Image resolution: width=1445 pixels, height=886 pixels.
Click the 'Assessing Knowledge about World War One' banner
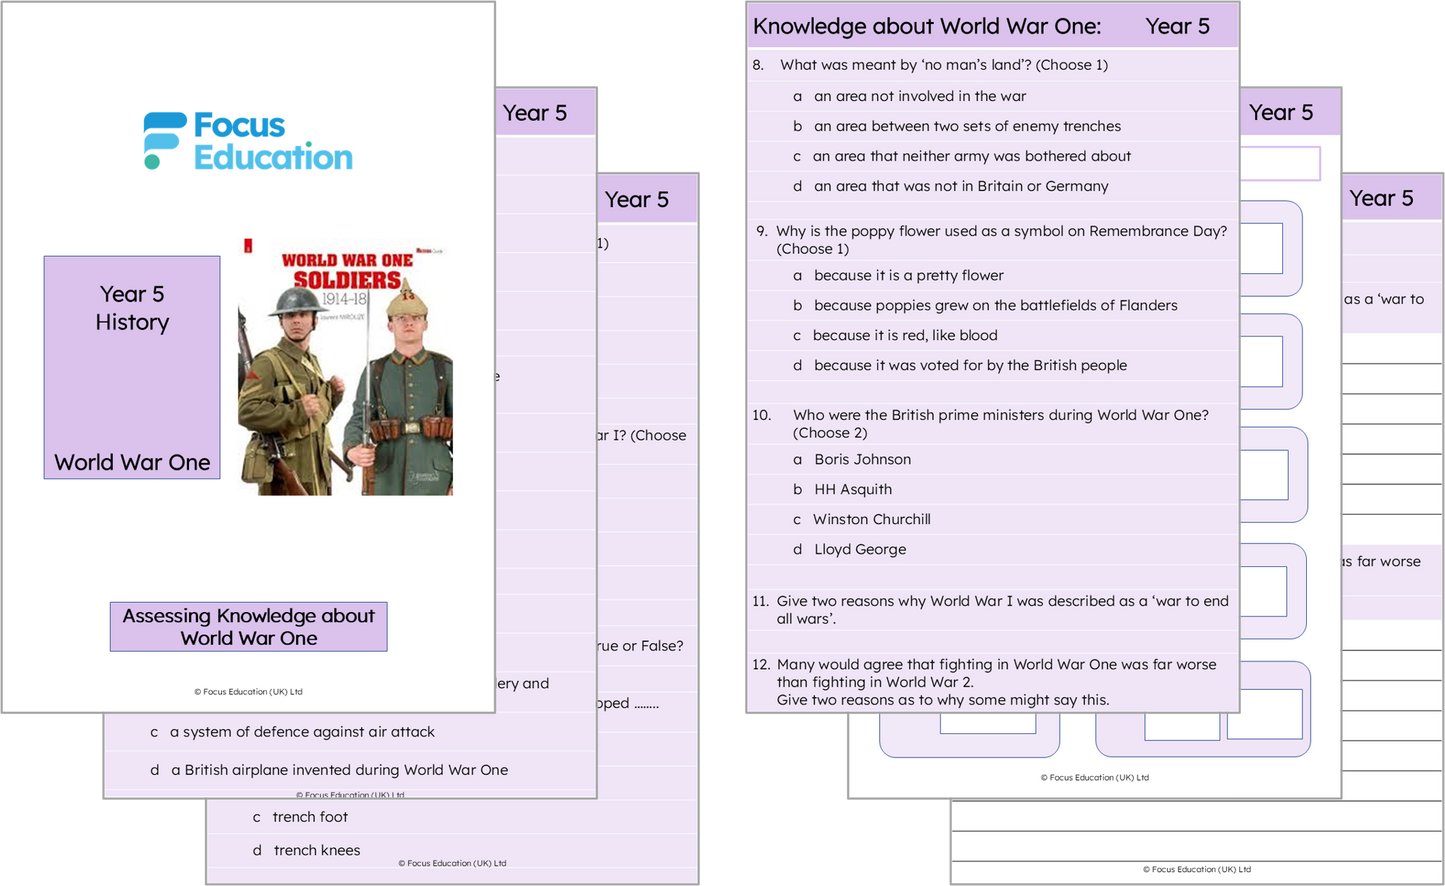pos(248,627)
